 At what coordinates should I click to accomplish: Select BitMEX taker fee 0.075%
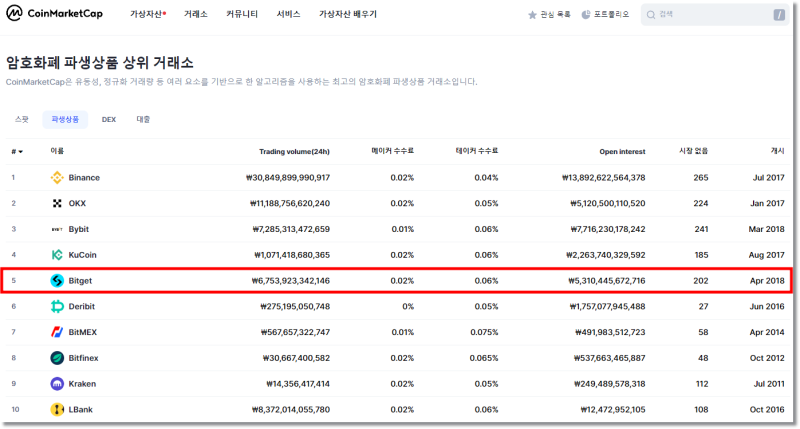pos(484,332)
